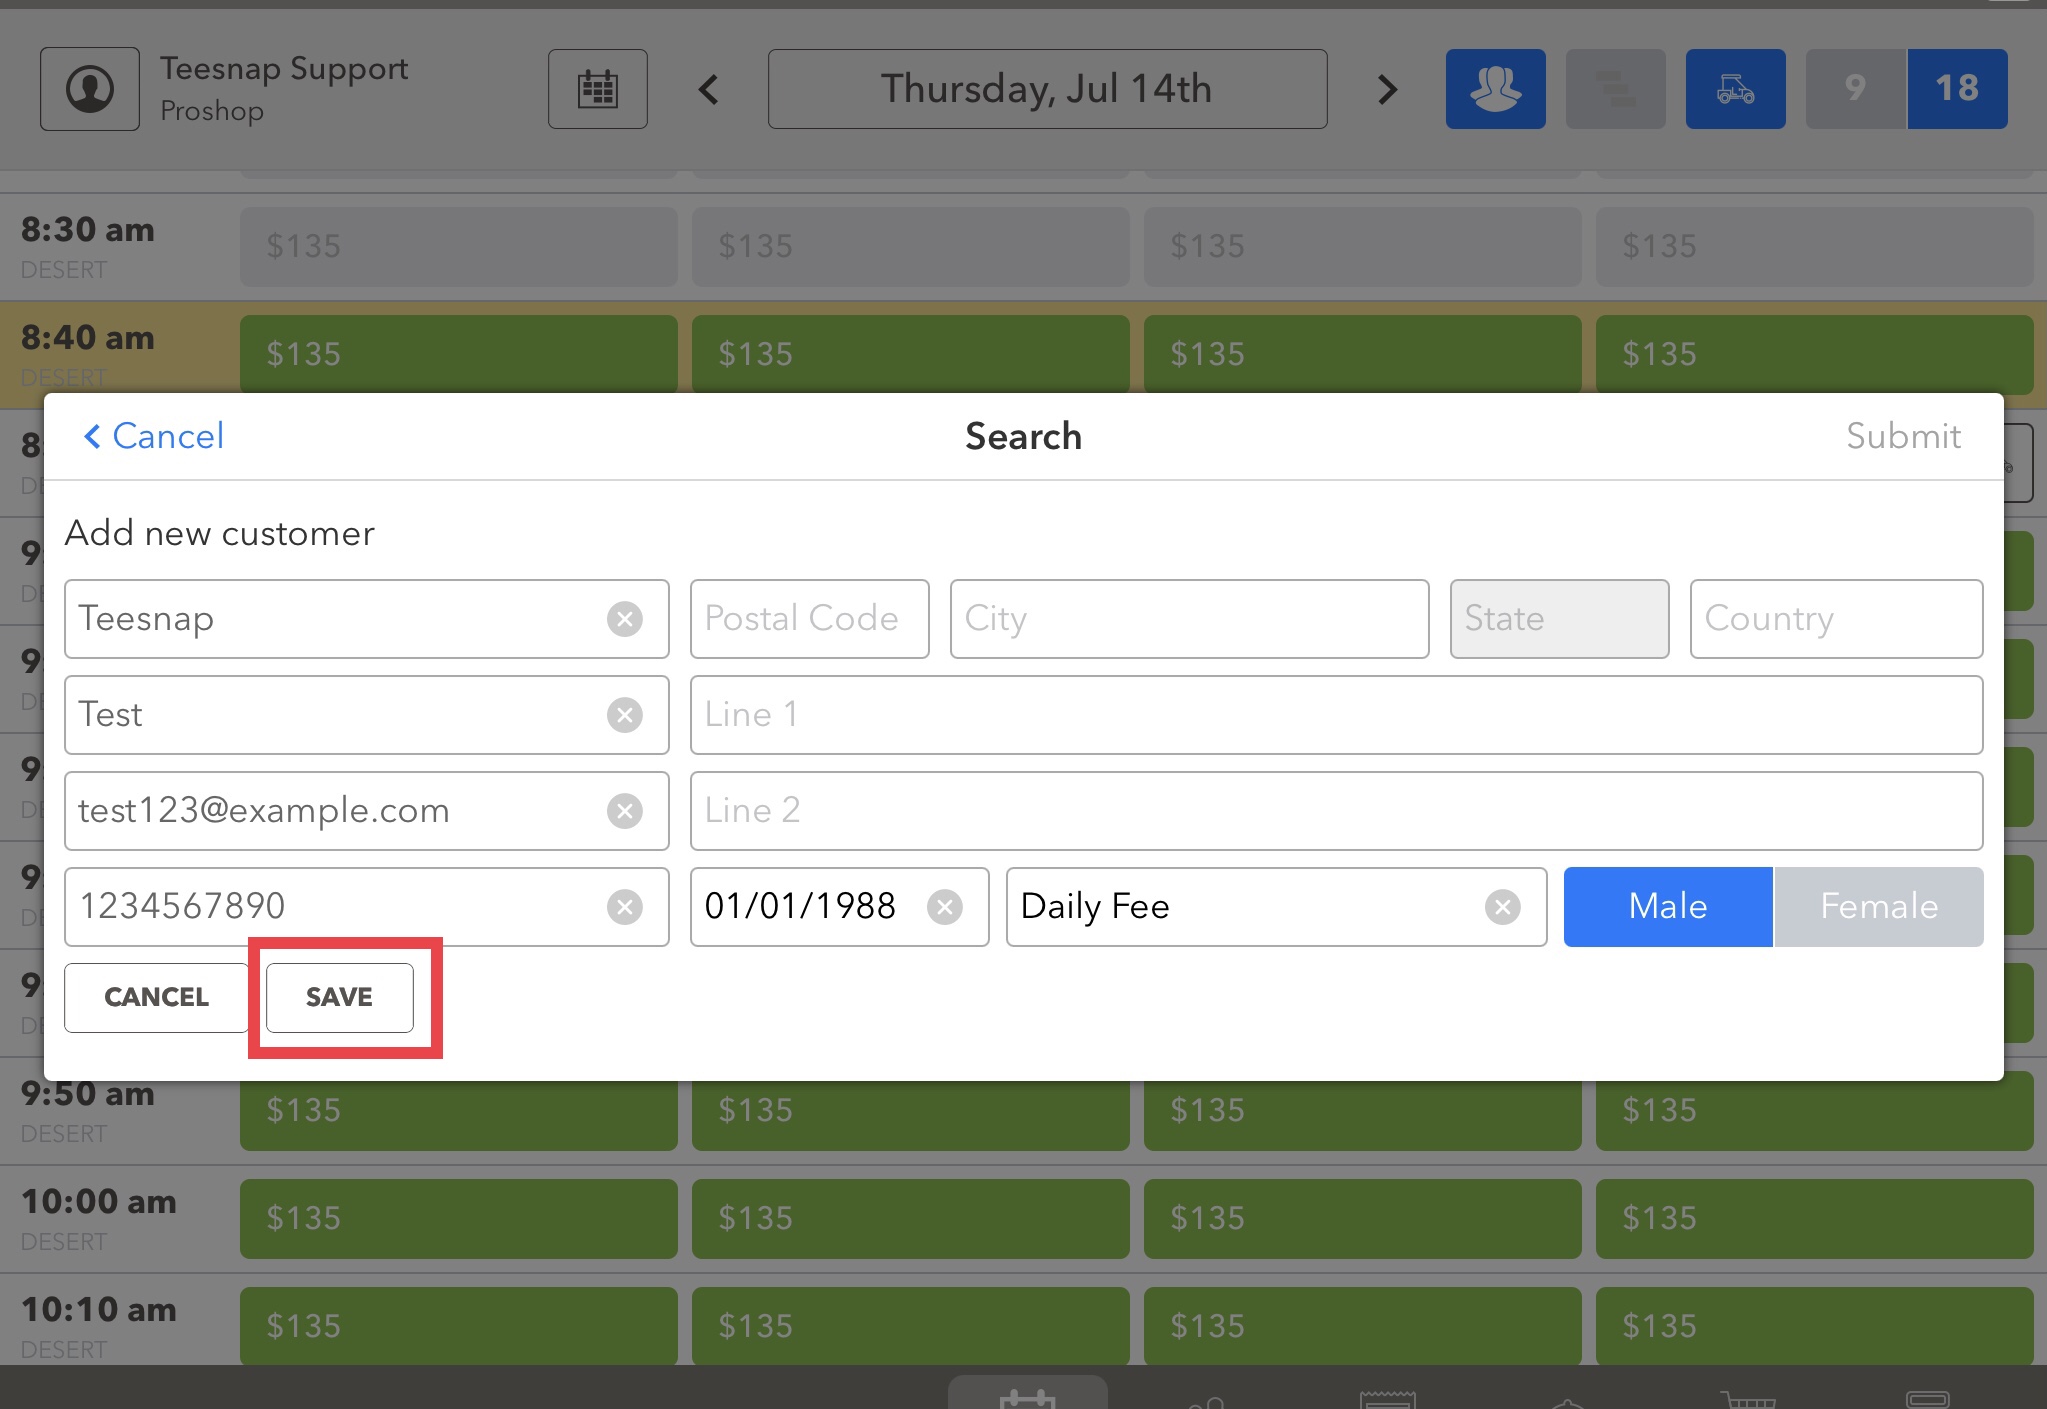This screenshot has height=1409, width=2047.
Task: Open the Thursday, Jul 14th date selector
Action: click(x=1047, y=89)
